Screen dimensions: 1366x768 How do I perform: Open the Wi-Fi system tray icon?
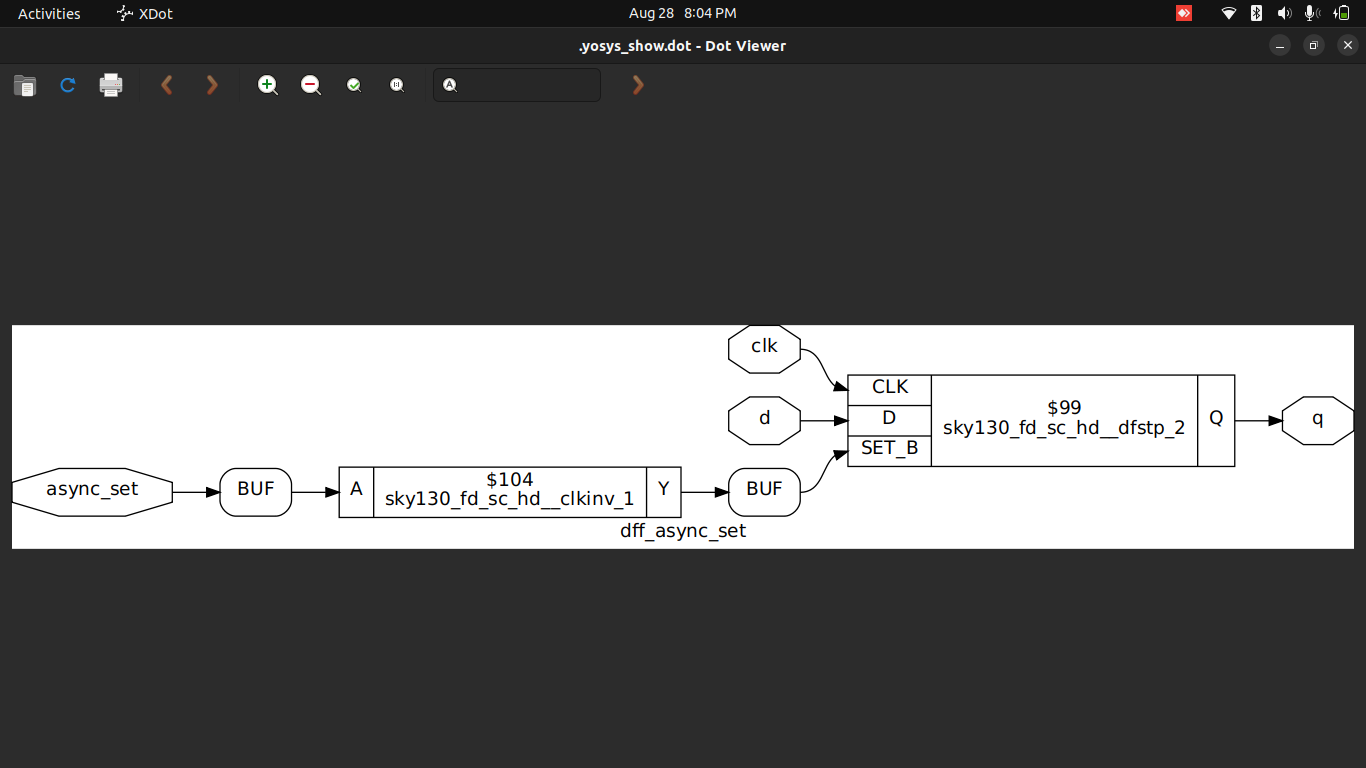click(1229, 13)
